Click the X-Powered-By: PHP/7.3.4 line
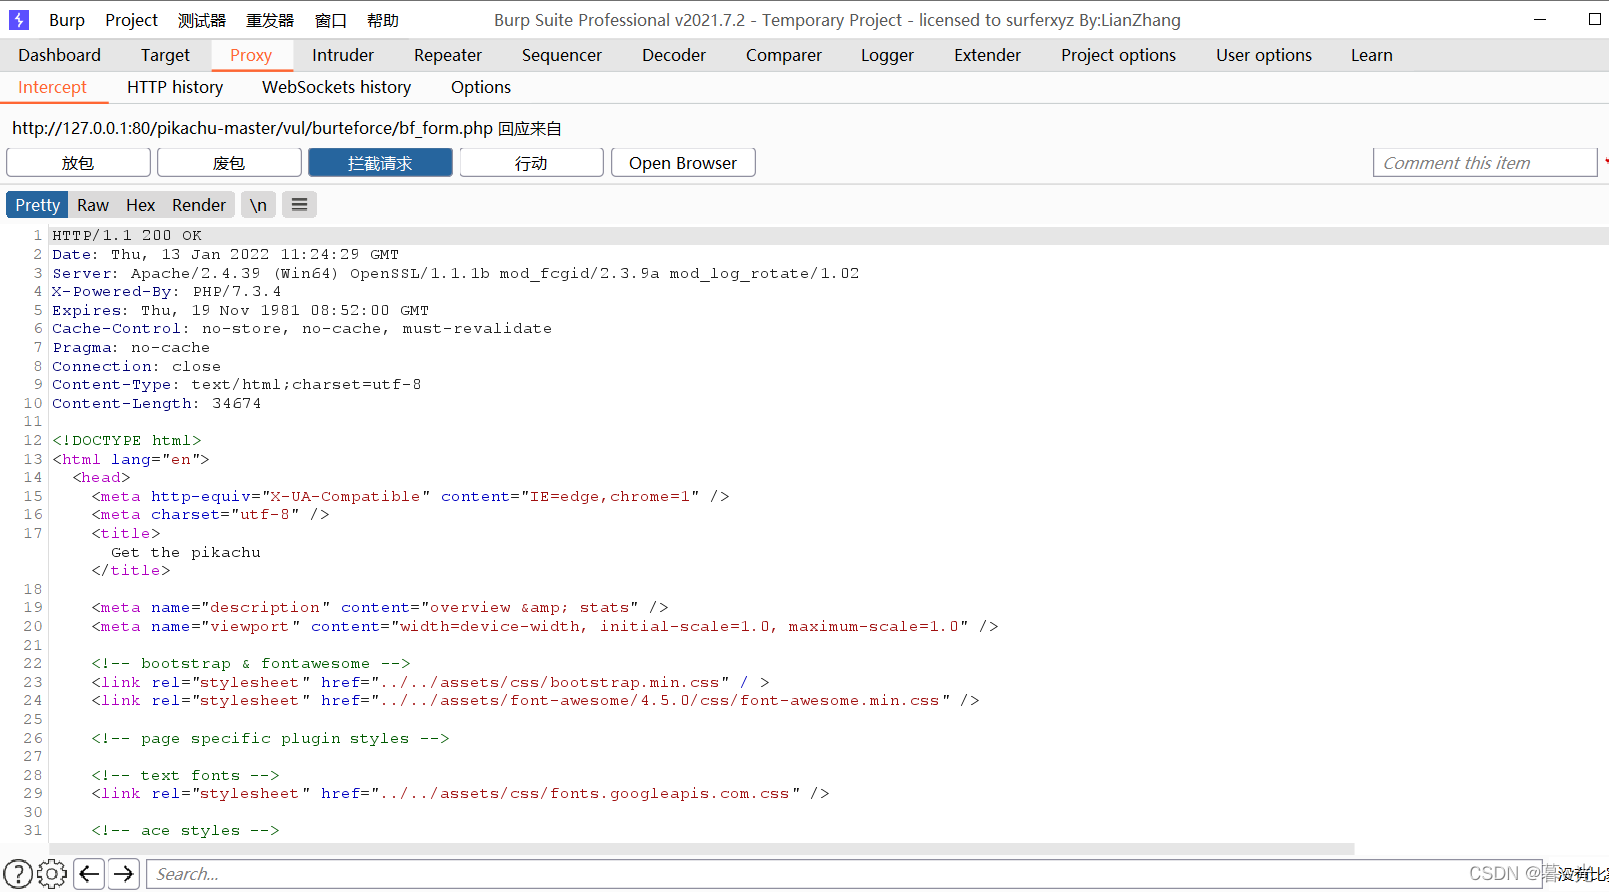The width and height of the screenshot is (1609, 892). point(167,292)
